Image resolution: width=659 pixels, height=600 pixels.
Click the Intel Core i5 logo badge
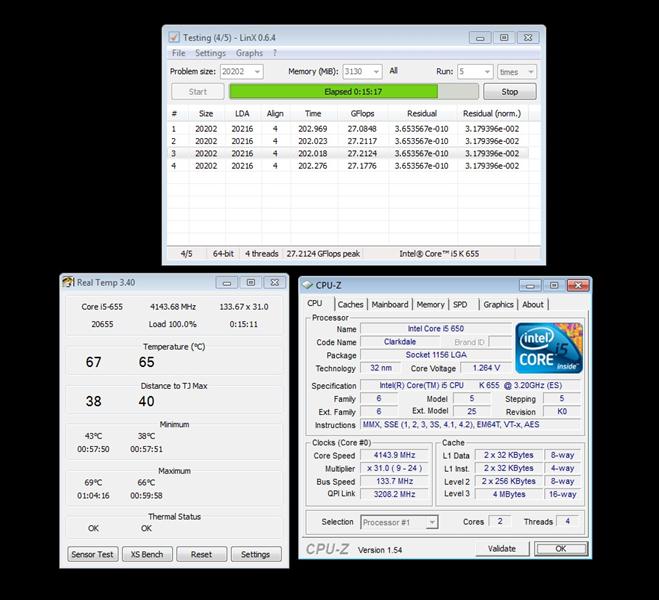coord(549,348)
